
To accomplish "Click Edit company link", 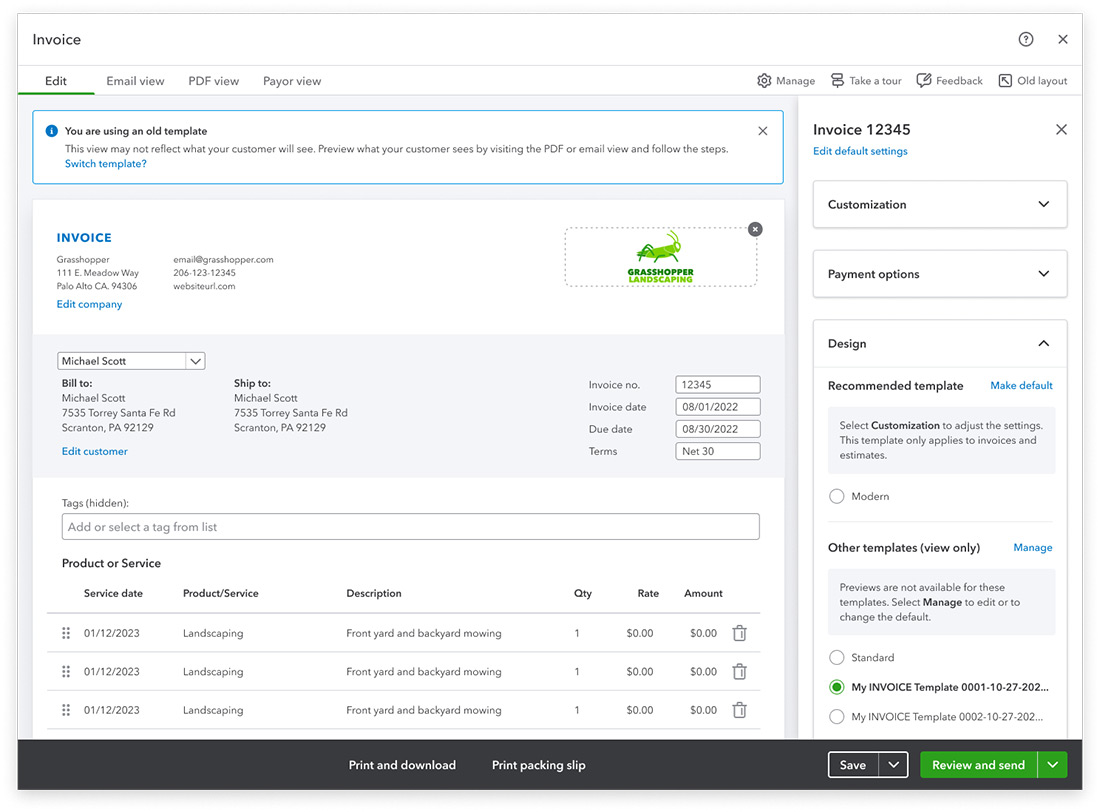I will (89, 304).
